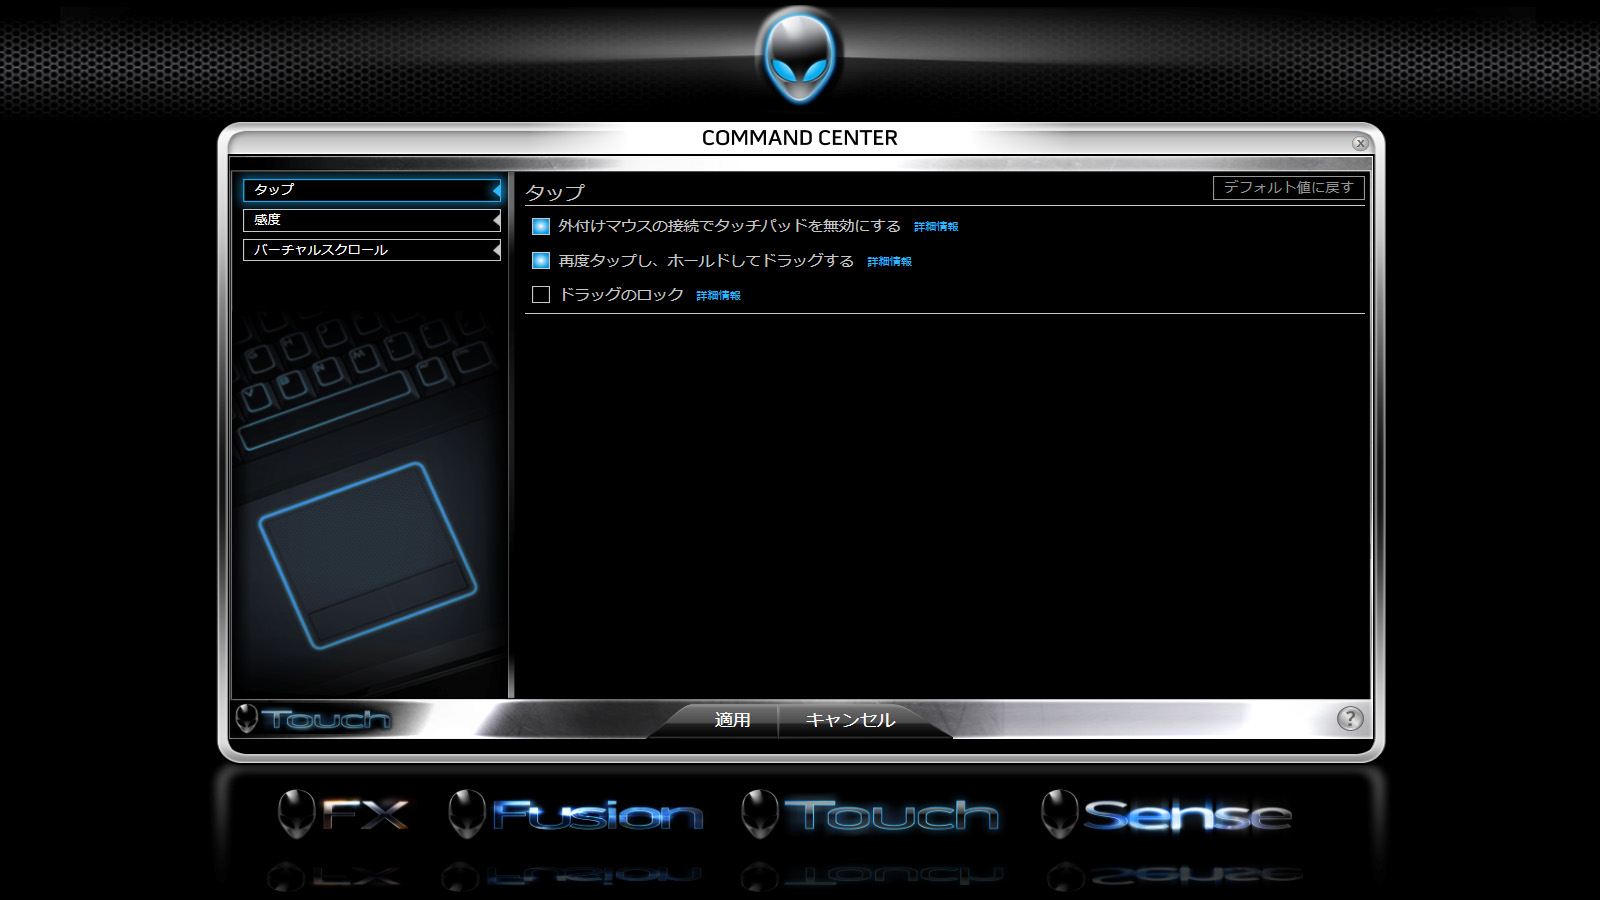
Task: Select the タップ section in sidebar
Action: (x=372, y=190)
